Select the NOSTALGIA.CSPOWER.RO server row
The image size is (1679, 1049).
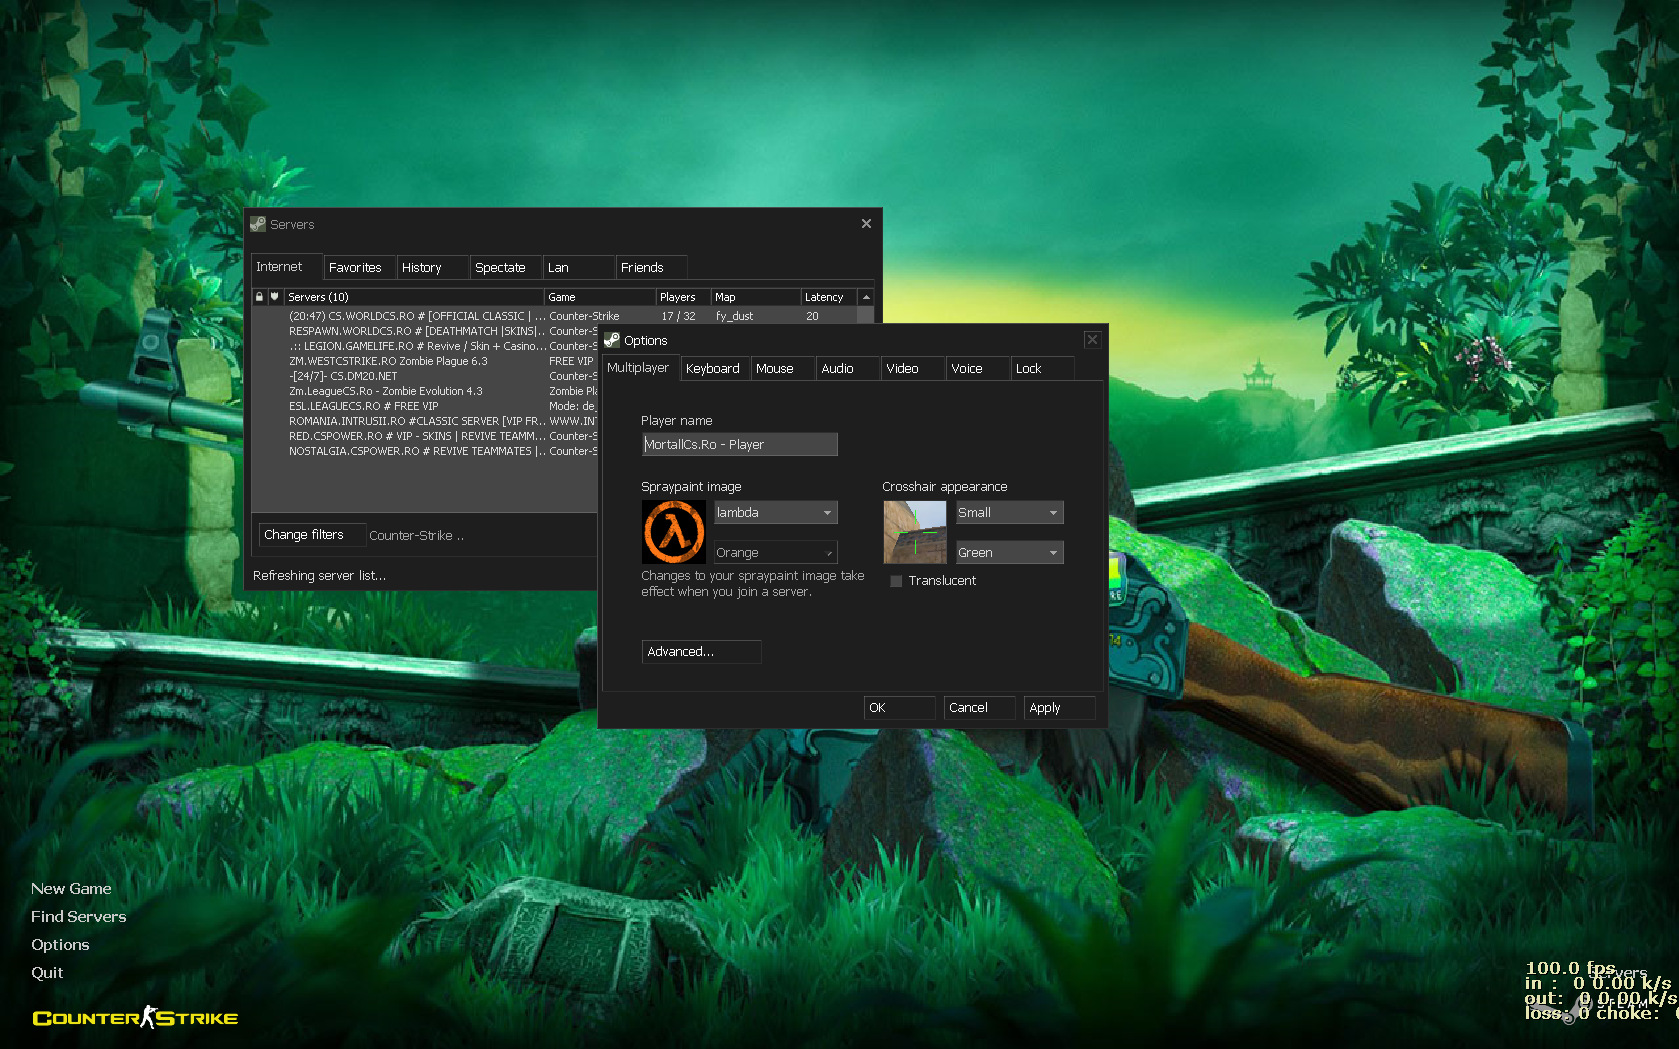(x=424, y=451)
